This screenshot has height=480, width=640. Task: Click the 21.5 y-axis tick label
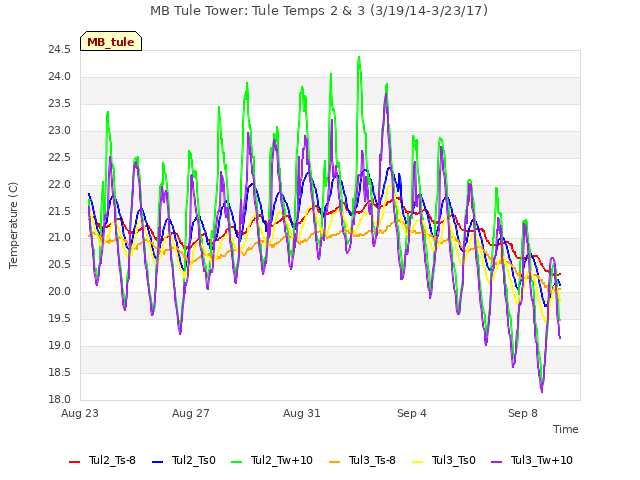tap(60, 211)
